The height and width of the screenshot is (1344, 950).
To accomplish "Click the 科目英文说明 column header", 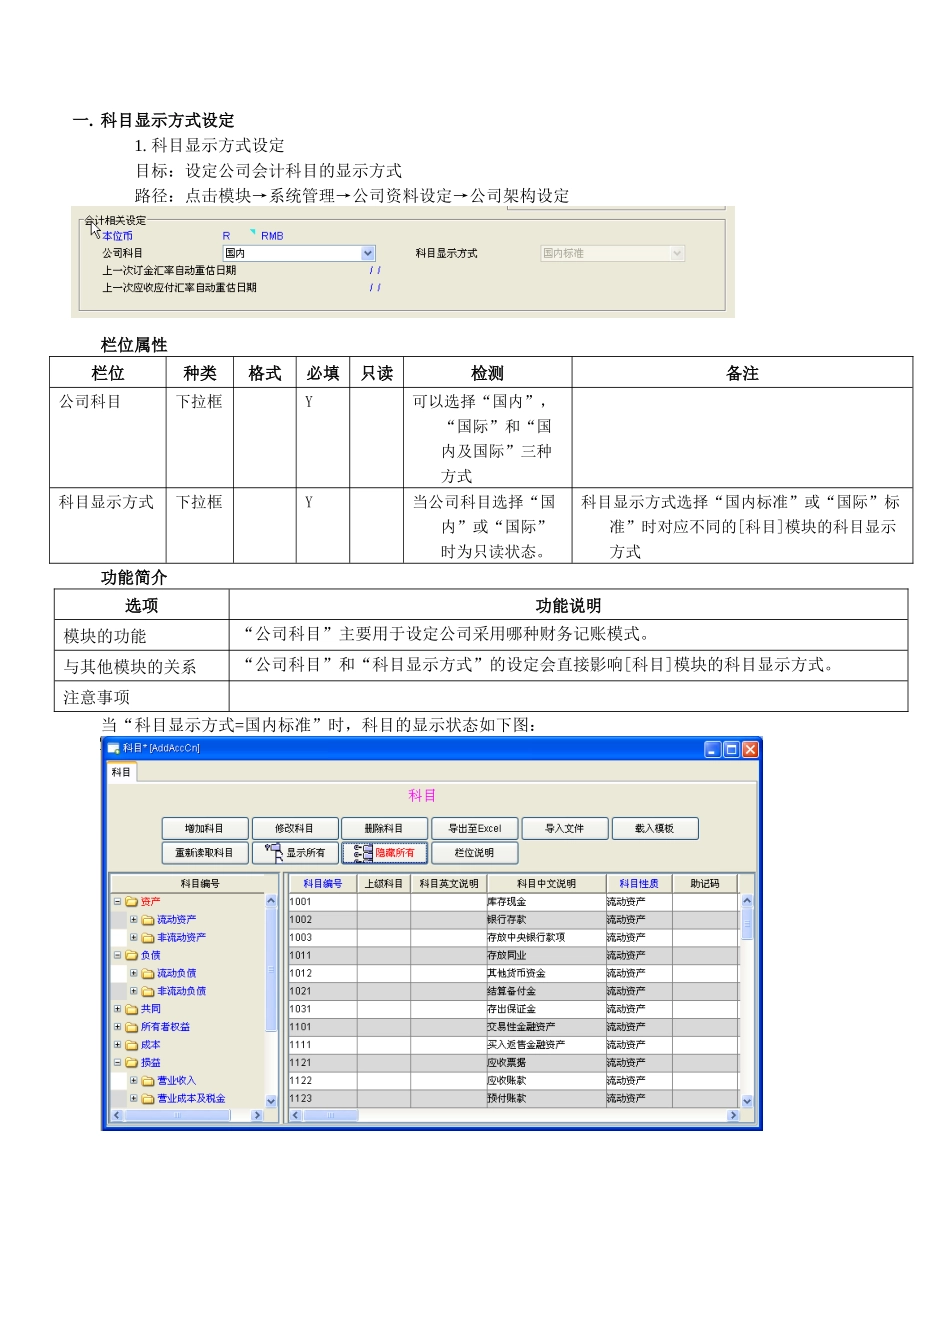I will [x=449, y=884].
